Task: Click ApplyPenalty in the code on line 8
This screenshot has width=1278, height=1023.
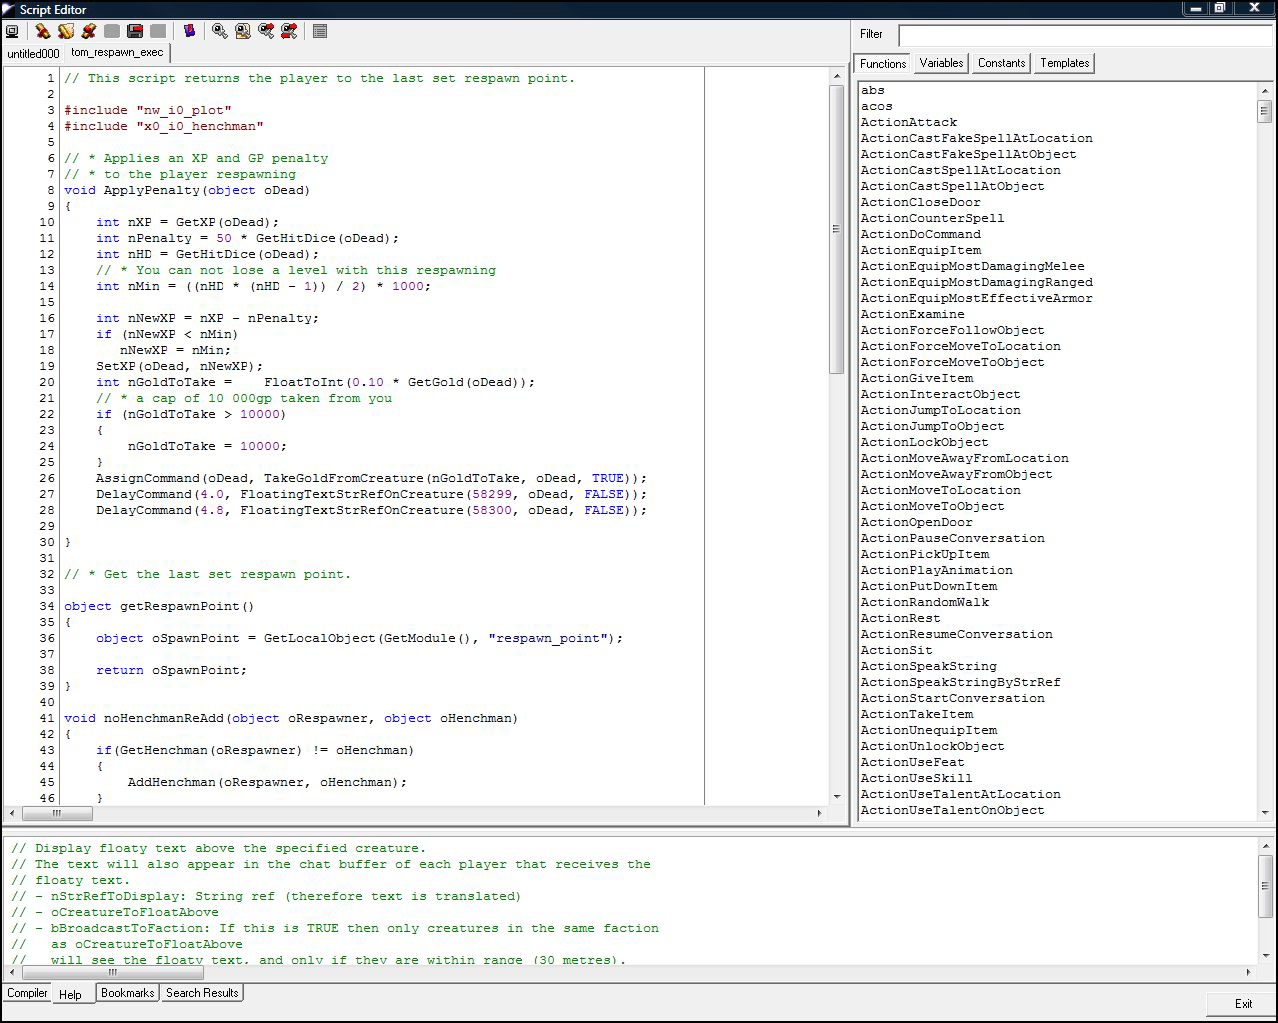Action: pyautogui.click(x=152, y=190)
